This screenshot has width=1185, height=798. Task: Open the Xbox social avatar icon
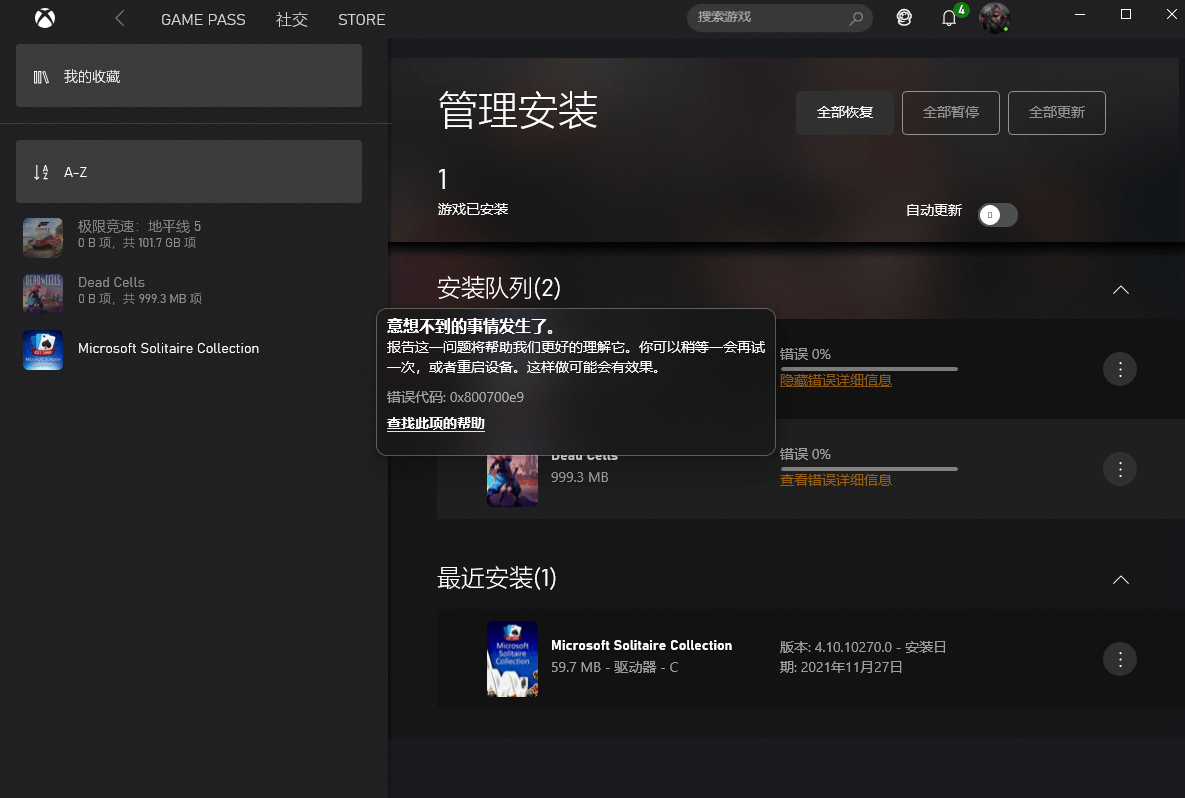tap(904, 17)
